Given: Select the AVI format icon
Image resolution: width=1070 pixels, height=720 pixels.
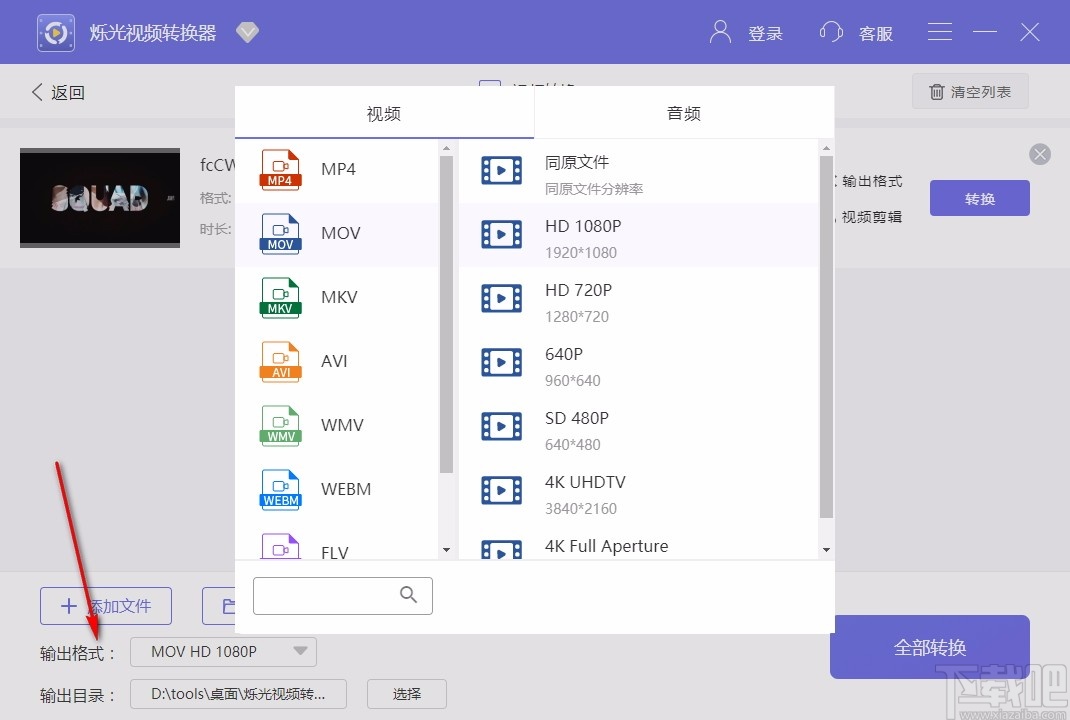Looking at the screenshot, I should [x=279, y=361].
